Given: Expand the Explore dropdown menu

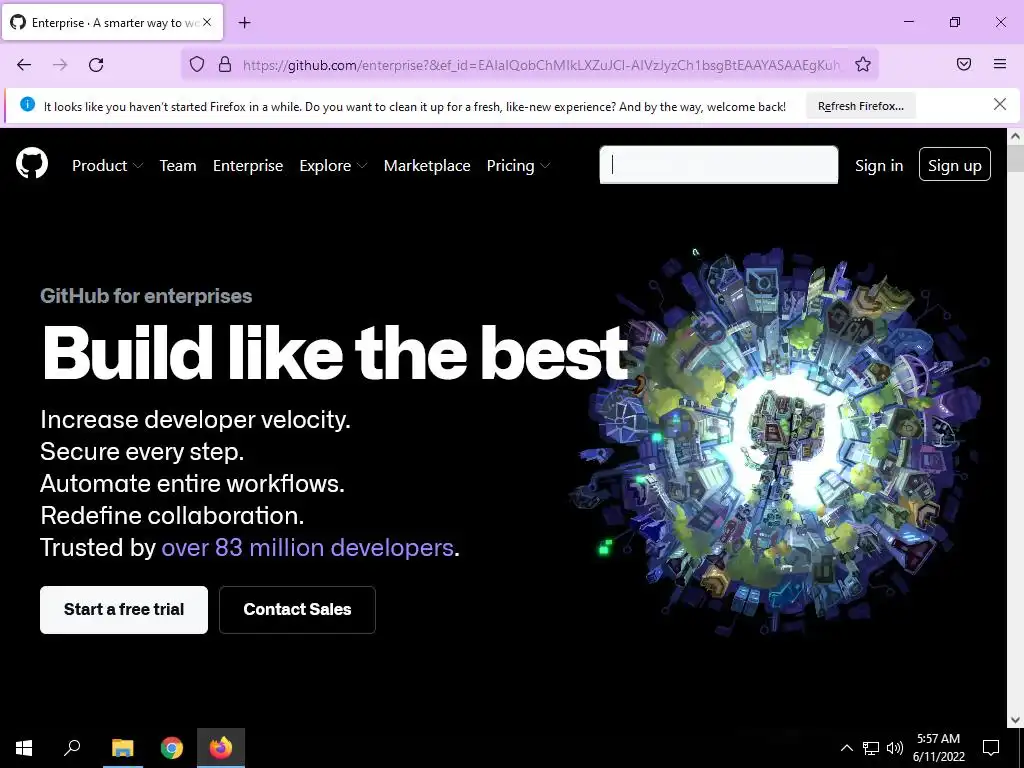Looking at the screenshot, I should (333, 166).
